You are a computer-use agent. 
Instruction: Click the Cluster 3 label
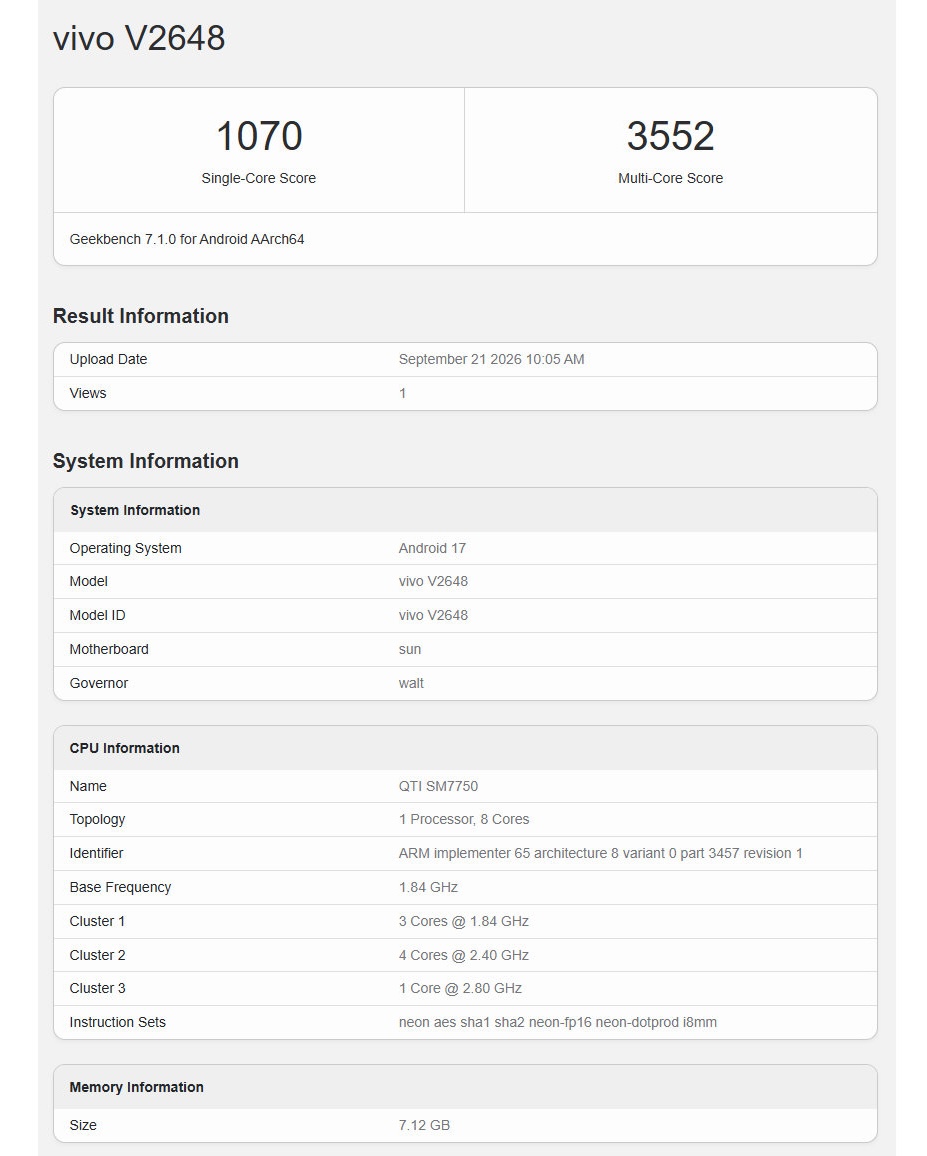tap(97, 989)
